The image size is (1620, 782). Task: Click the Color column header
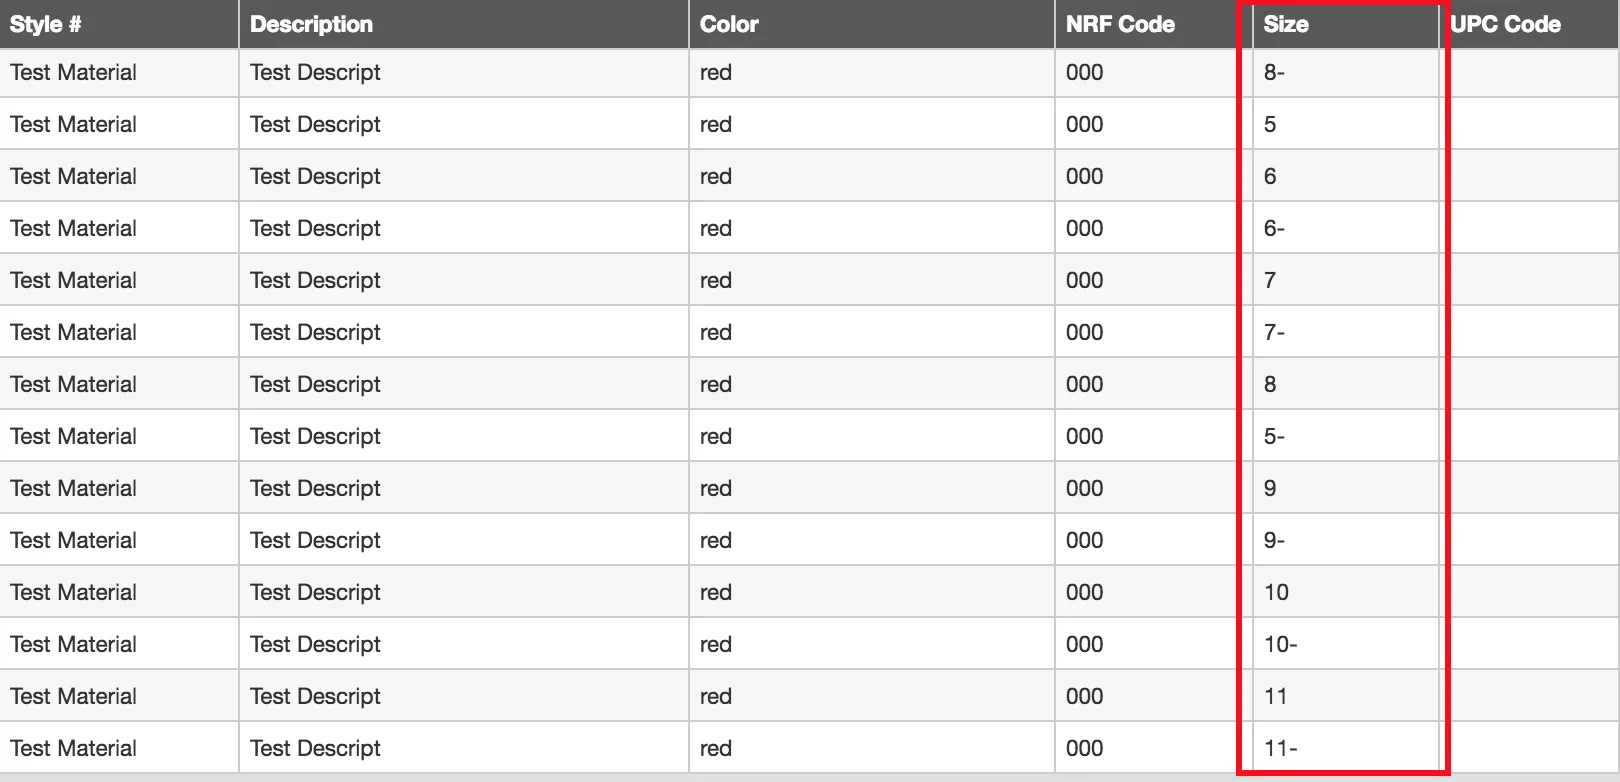[729, 24]
